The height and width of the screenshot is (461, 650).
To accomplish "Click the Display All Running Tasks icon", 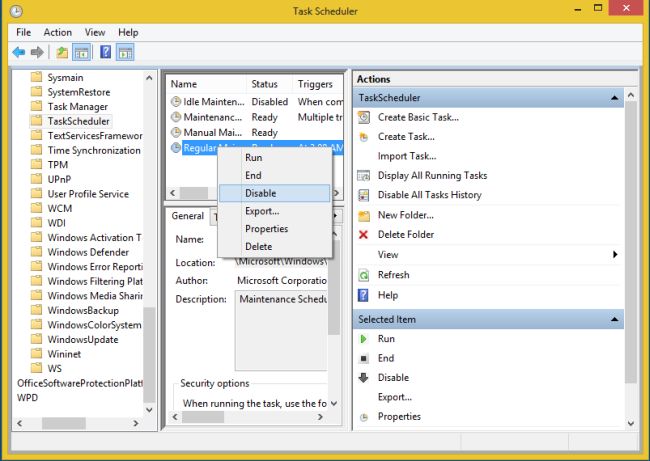I will point(364,176).
